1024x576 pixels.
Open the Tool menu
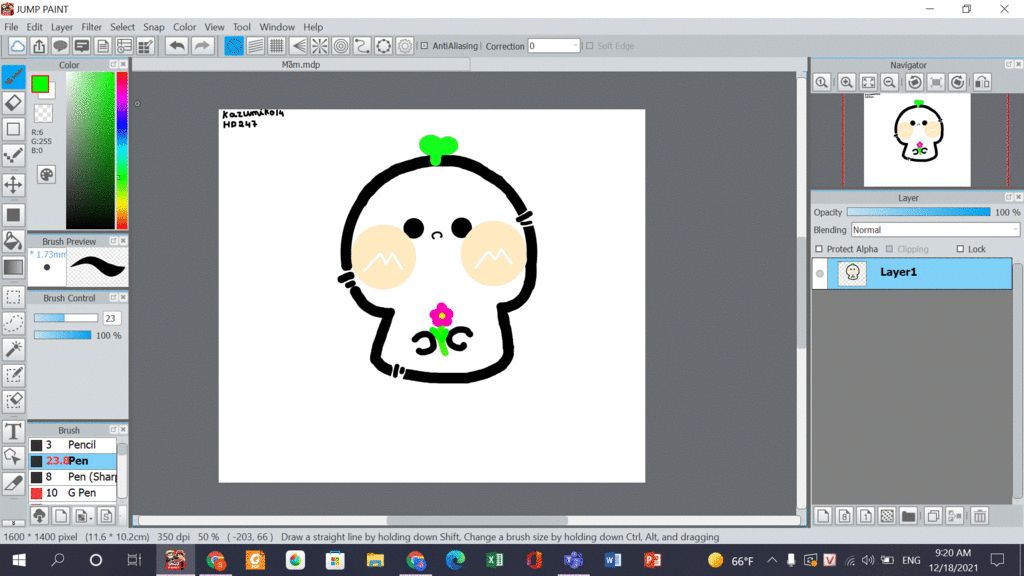click(242, 27)
